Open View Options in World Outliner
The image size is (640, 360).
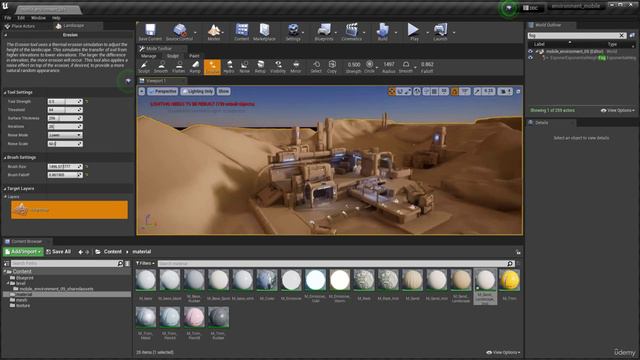[x=618, y=111]
